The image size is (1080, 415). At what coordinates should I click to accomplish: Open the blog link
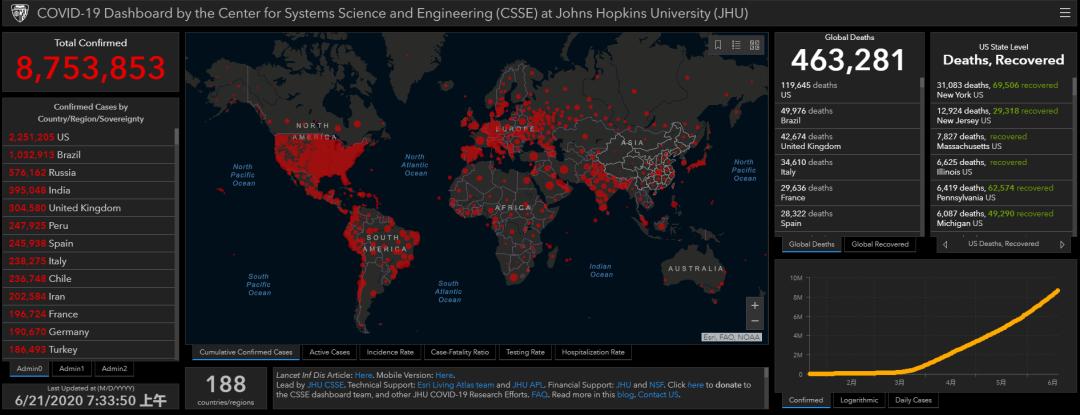coord(625,395)
